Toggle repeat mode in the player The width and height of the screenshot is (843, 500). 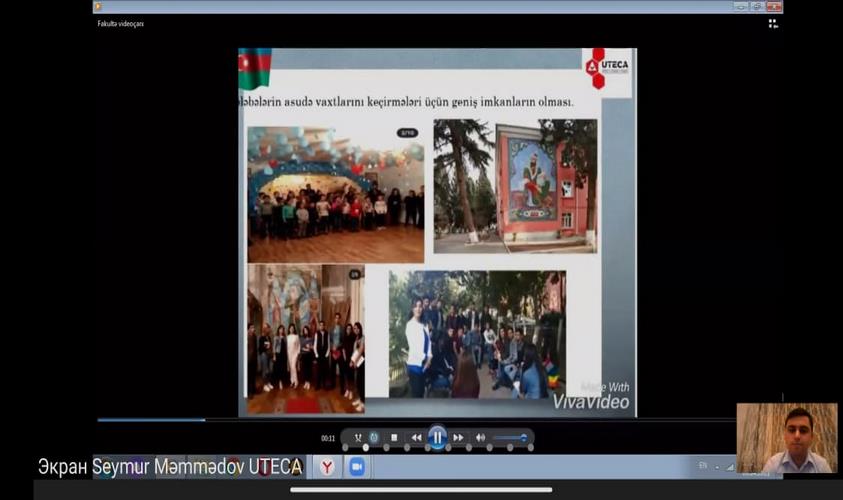click(x=374, y=438)
